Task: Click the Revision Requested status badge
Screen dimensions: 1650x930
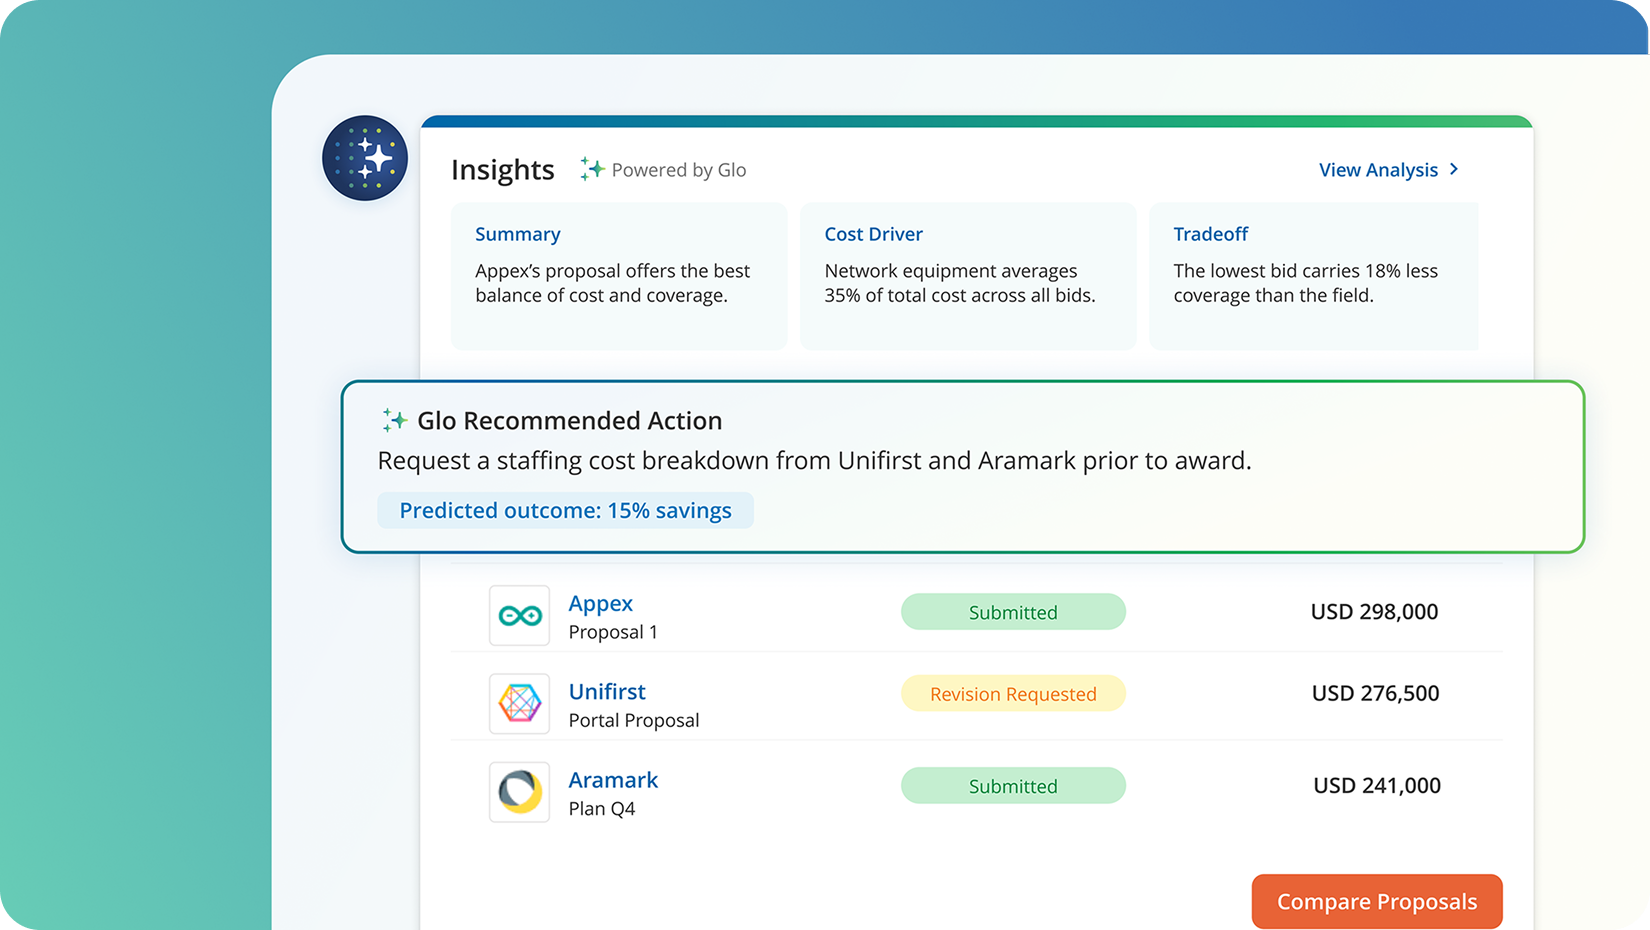Action: pyautogui.click(x=1013, y=693)
